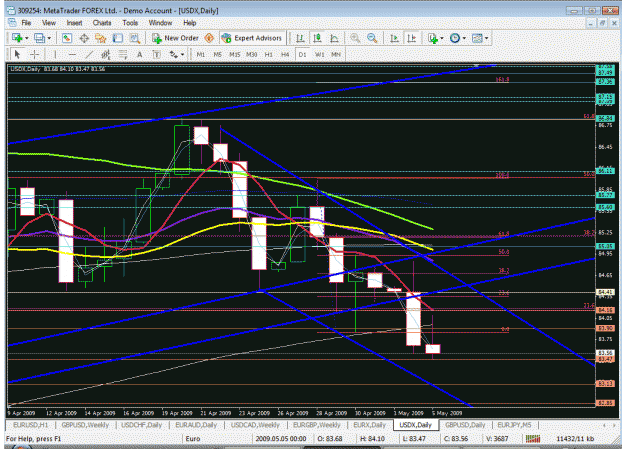The width and height of the screenshot is (625, 449).
Task: Open the Window menu
Action: 160,23
